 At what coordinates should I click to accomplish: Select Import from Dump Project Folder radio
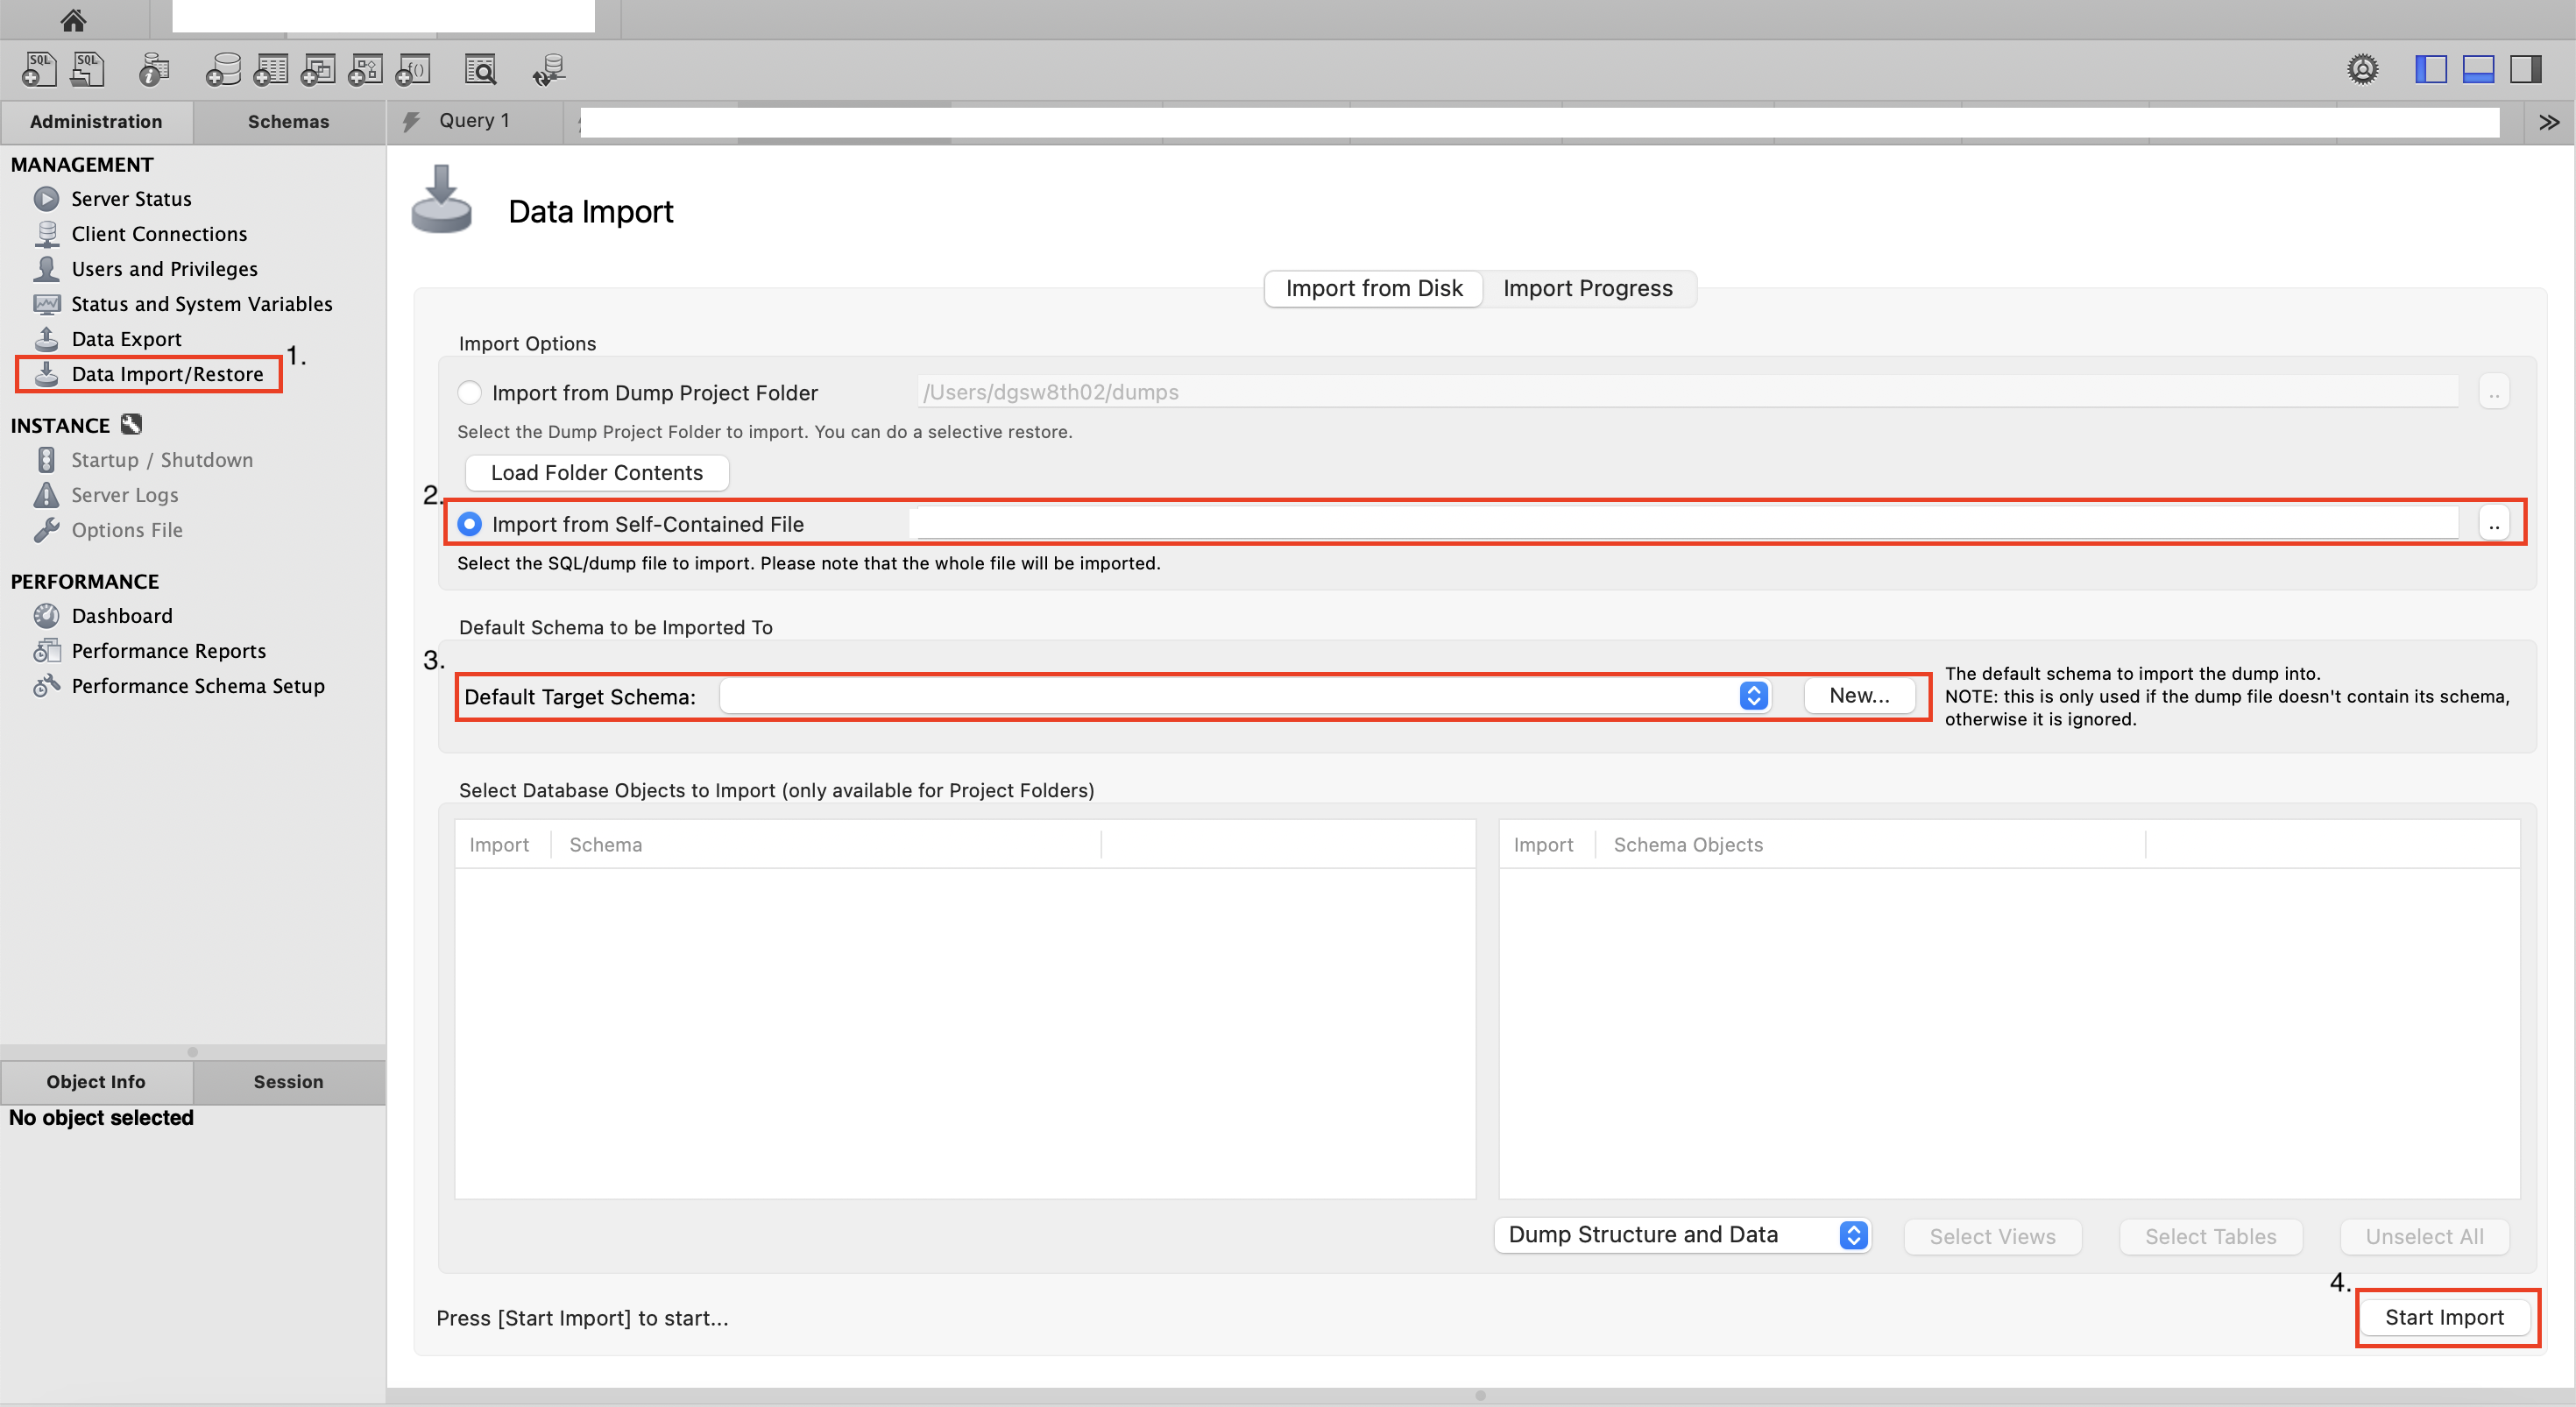469,392
